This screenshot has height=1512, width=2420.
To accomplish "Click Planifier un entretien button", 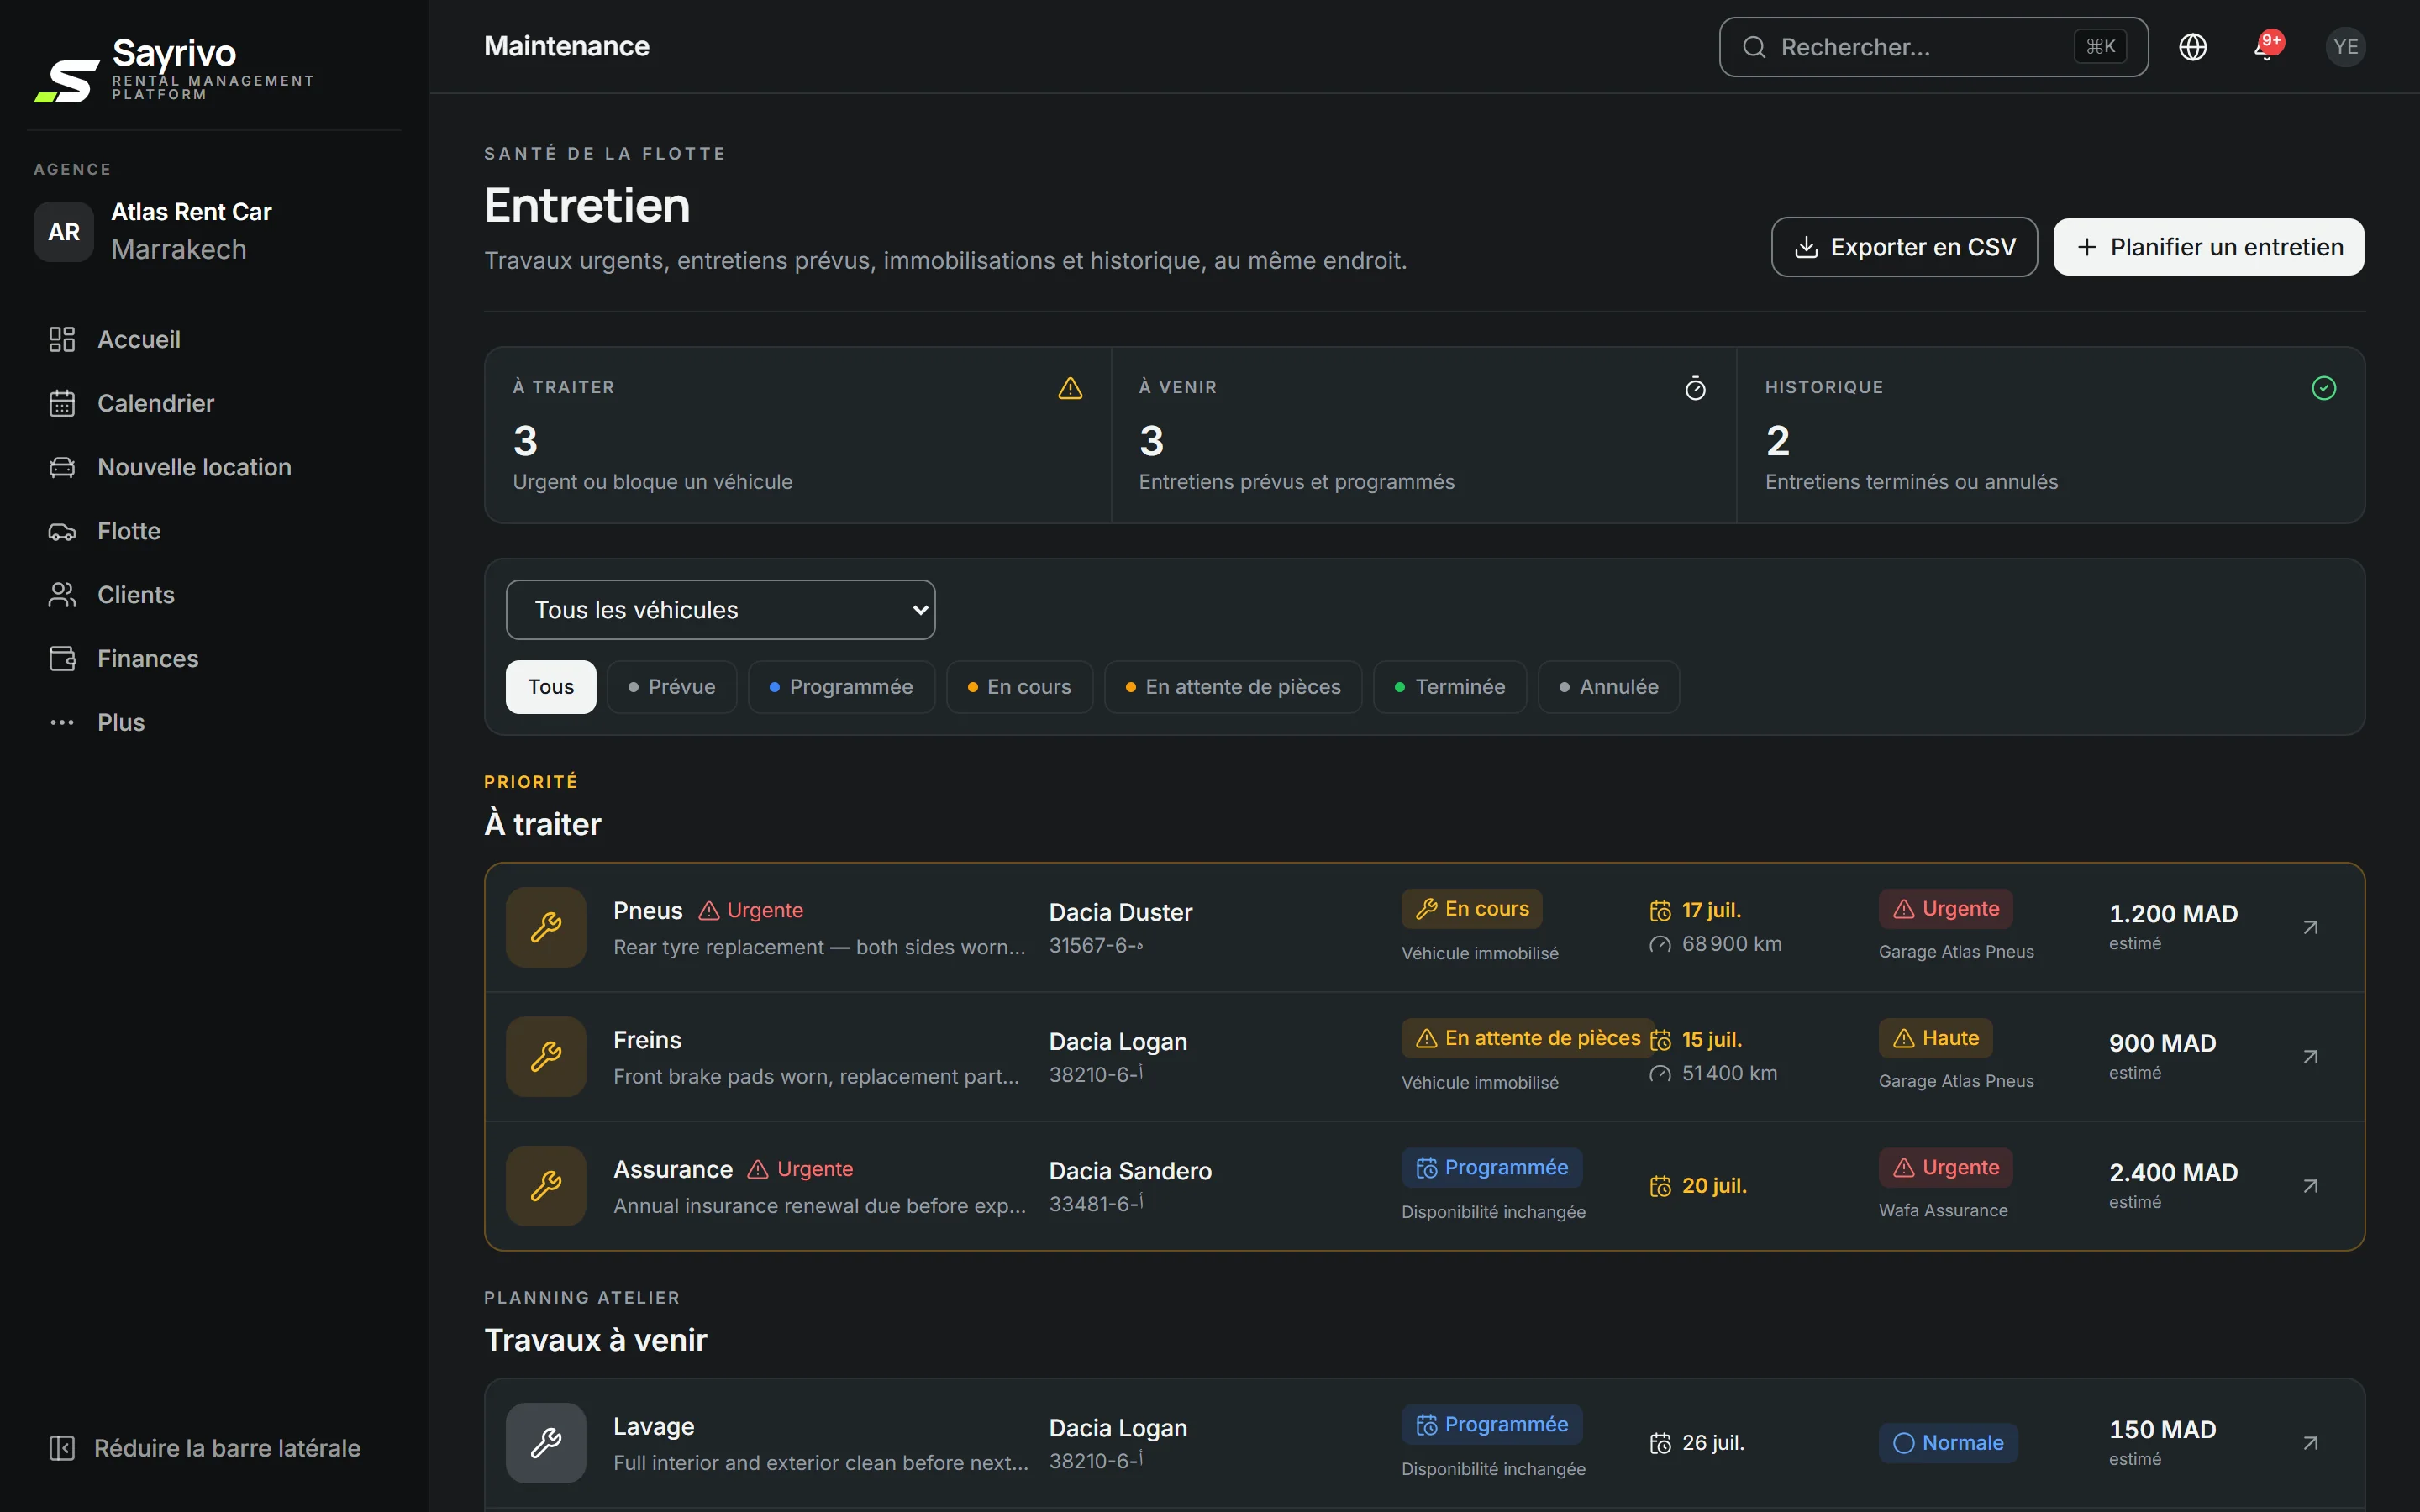I will click(x=2208, y=247).
